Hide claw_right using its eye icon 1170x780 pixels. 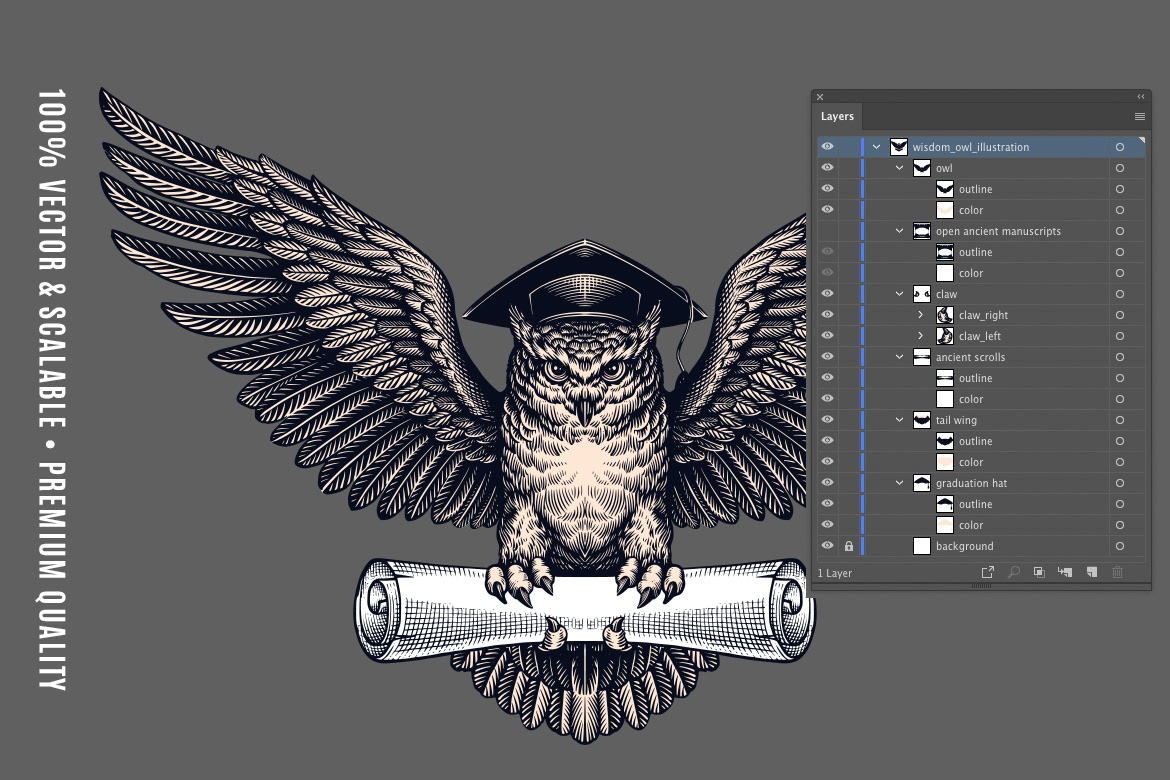coord(828,314)
